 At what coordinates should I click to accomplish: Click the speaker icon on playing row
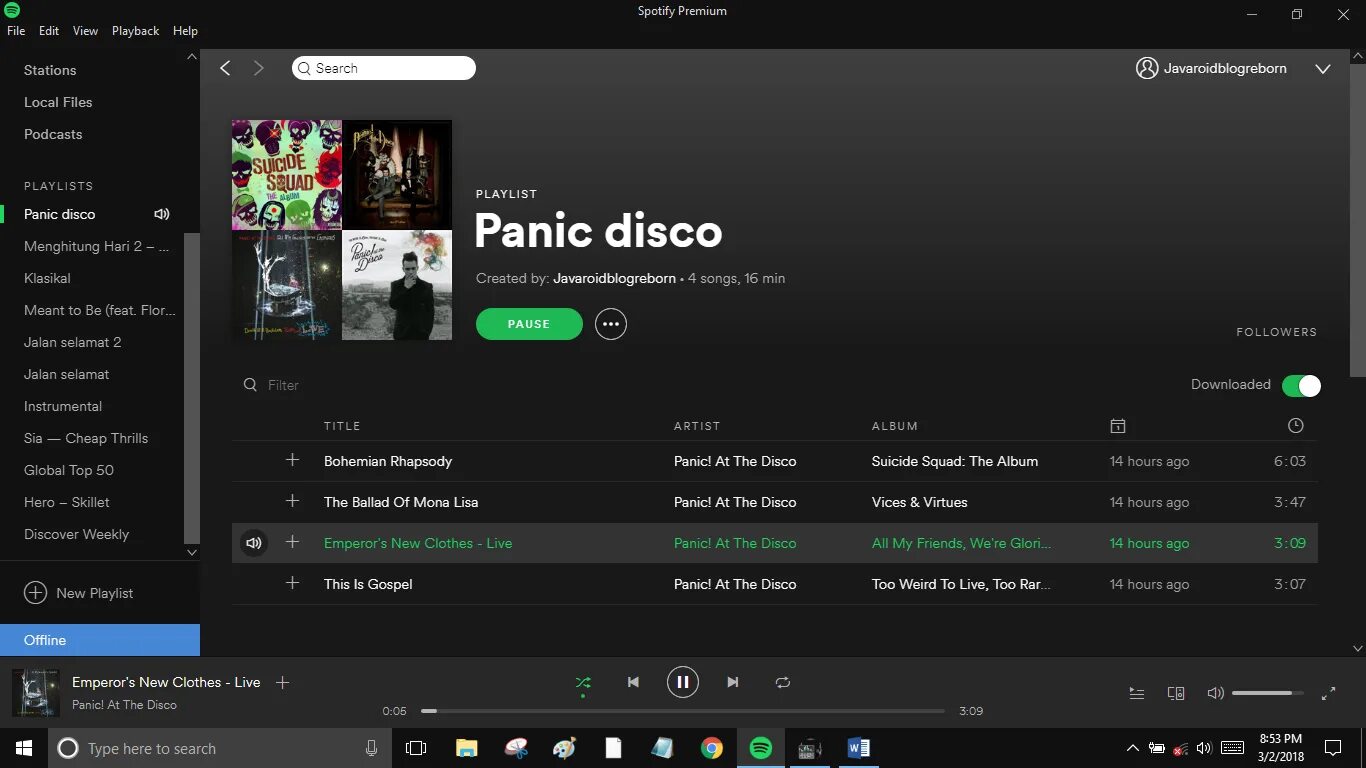(x=254, y=543)
